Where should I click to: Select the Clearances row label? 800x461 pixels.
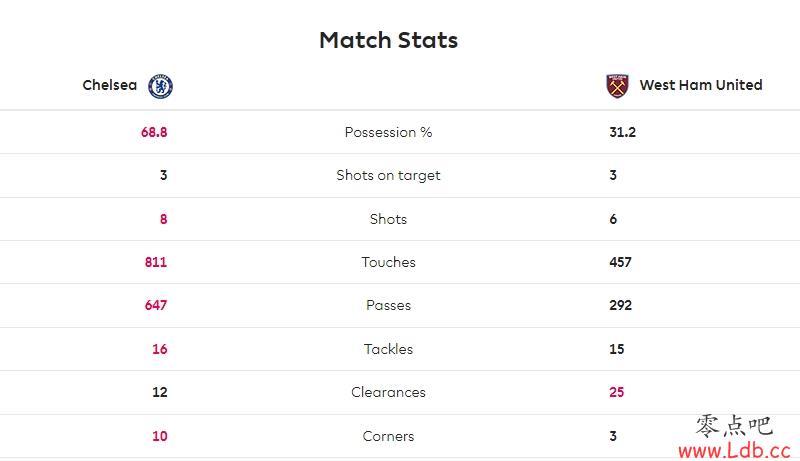(388, 392)
